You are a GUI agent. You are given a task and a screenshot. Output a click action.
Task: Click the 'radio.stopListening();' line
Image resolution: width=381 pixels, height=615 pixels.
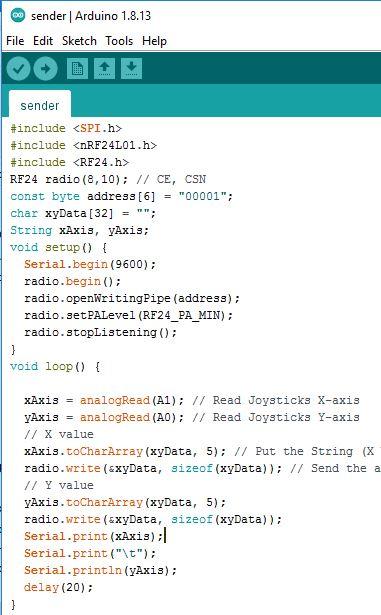pyautogui.click(x=100, y=332)
